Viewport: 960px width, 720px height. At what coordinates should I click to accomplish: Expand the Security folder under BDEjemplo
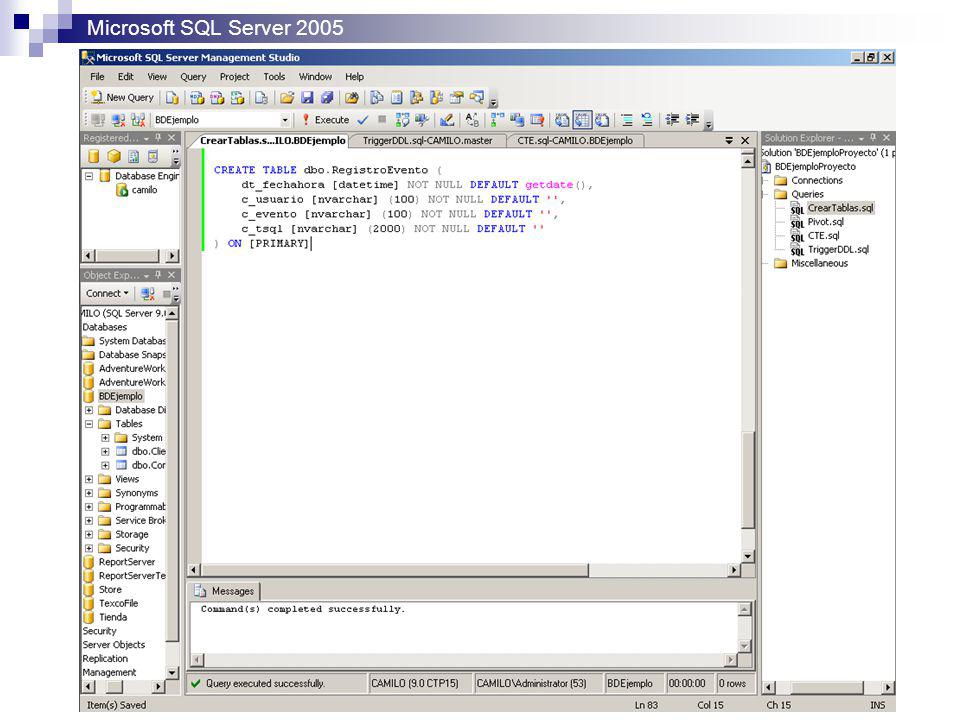(89, 549)
